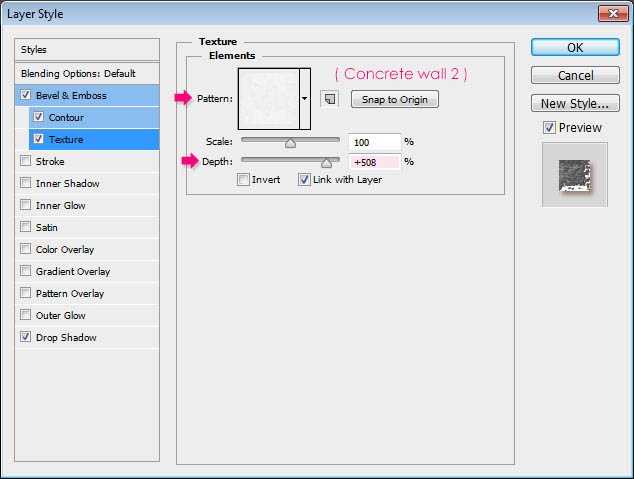The height and width of the screenshot is (479, 634).
Task: Click the Snap to Origin button
Action: [395, 99]
